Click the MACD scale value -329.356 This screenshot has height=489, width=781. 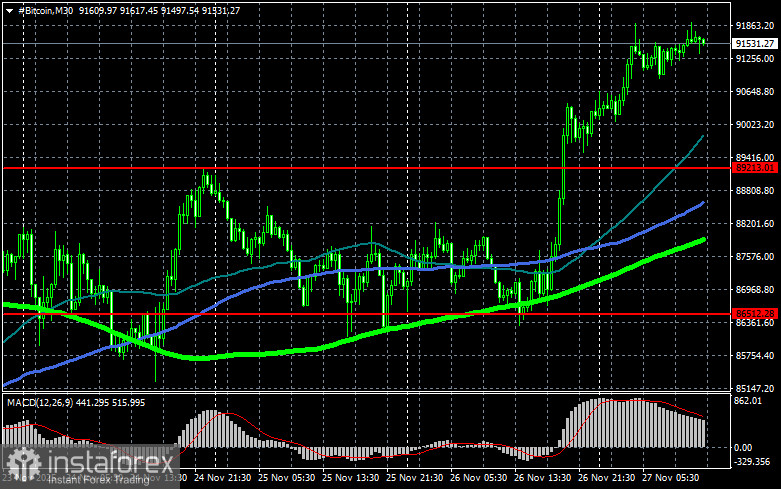[752, 462]
